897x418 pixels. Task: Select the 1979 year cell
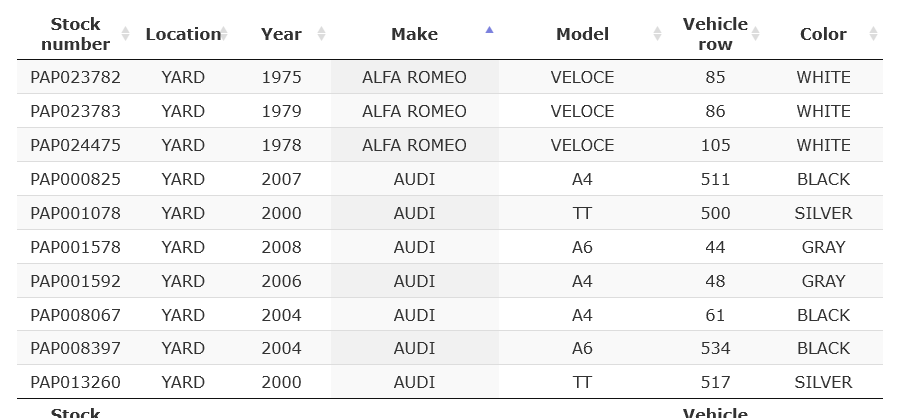tap(281, 111)
